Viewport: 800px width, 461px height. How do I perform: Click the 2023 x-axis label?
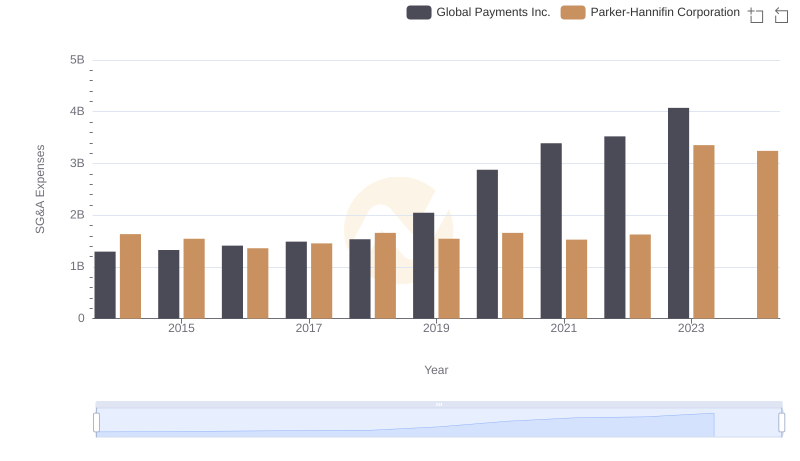click(691, 328)
